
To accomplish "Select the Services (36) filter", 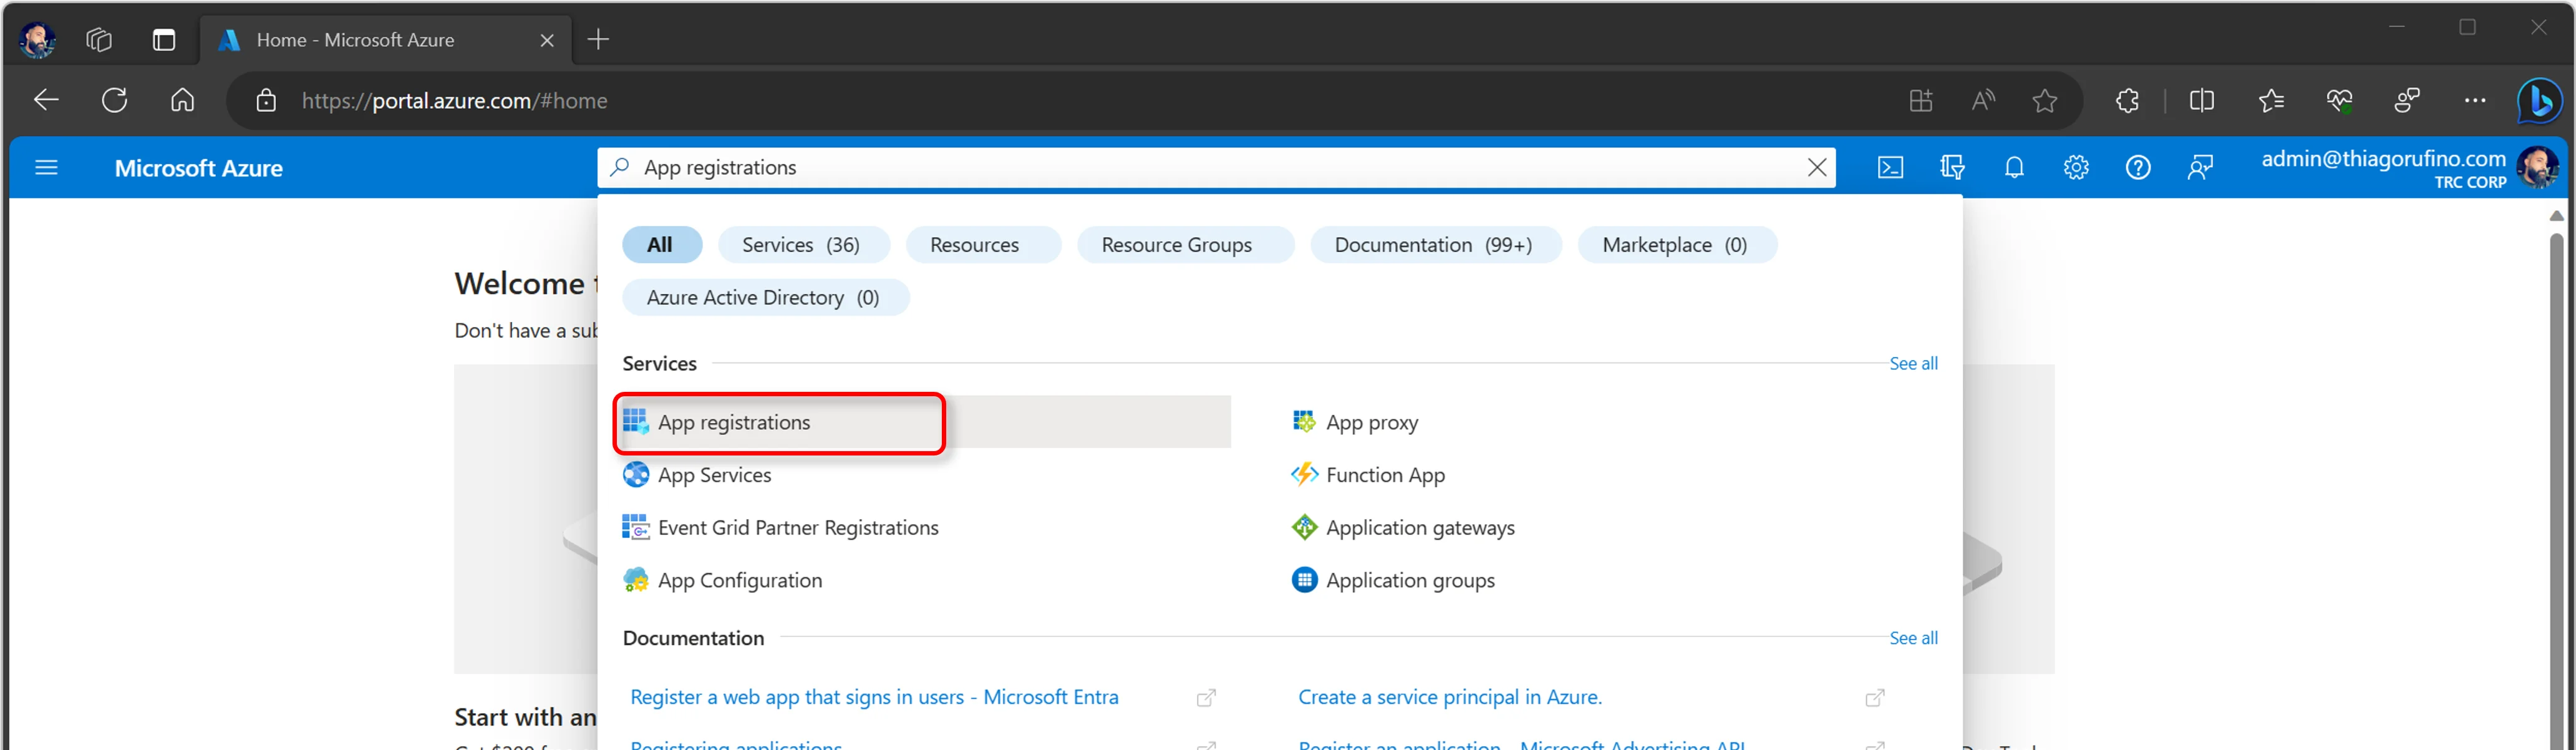I will coord(803,244).
